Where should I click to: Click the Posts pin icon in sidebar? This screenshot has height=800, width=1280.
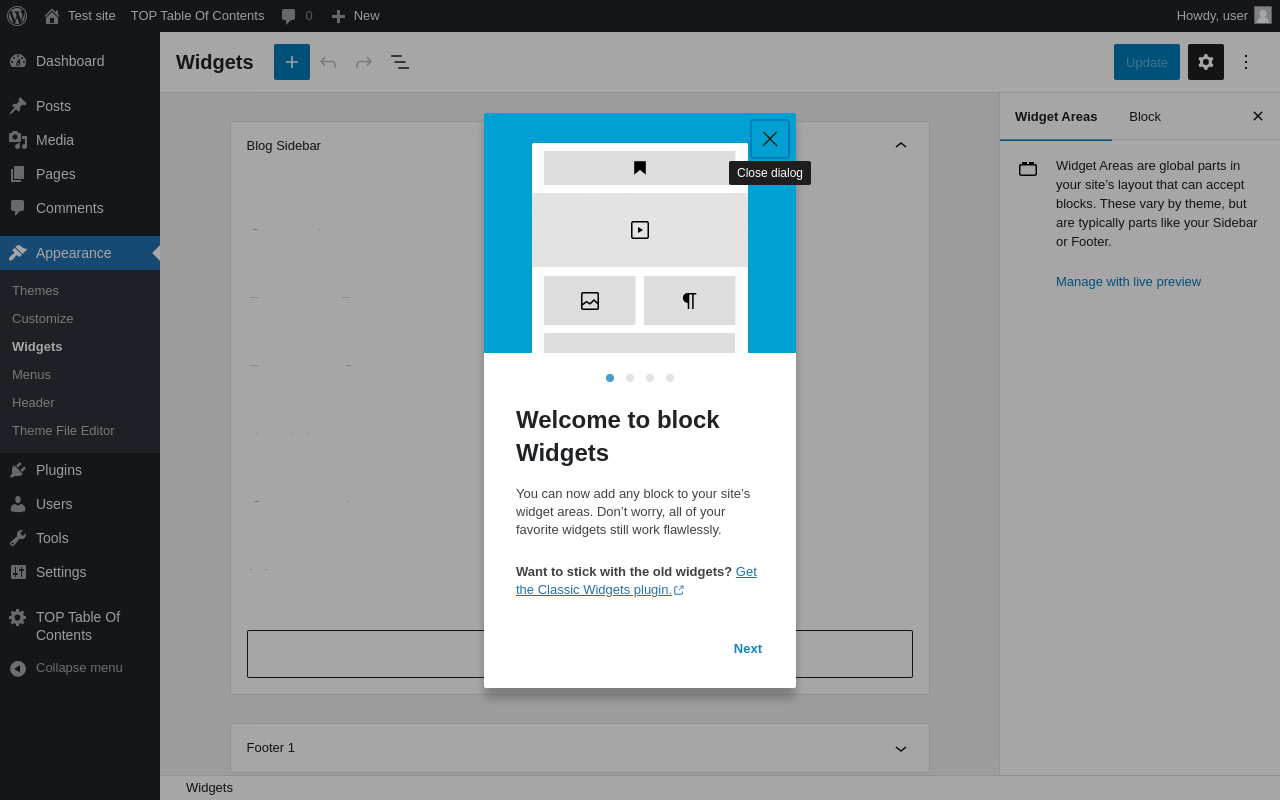click(x=18, y=106)
